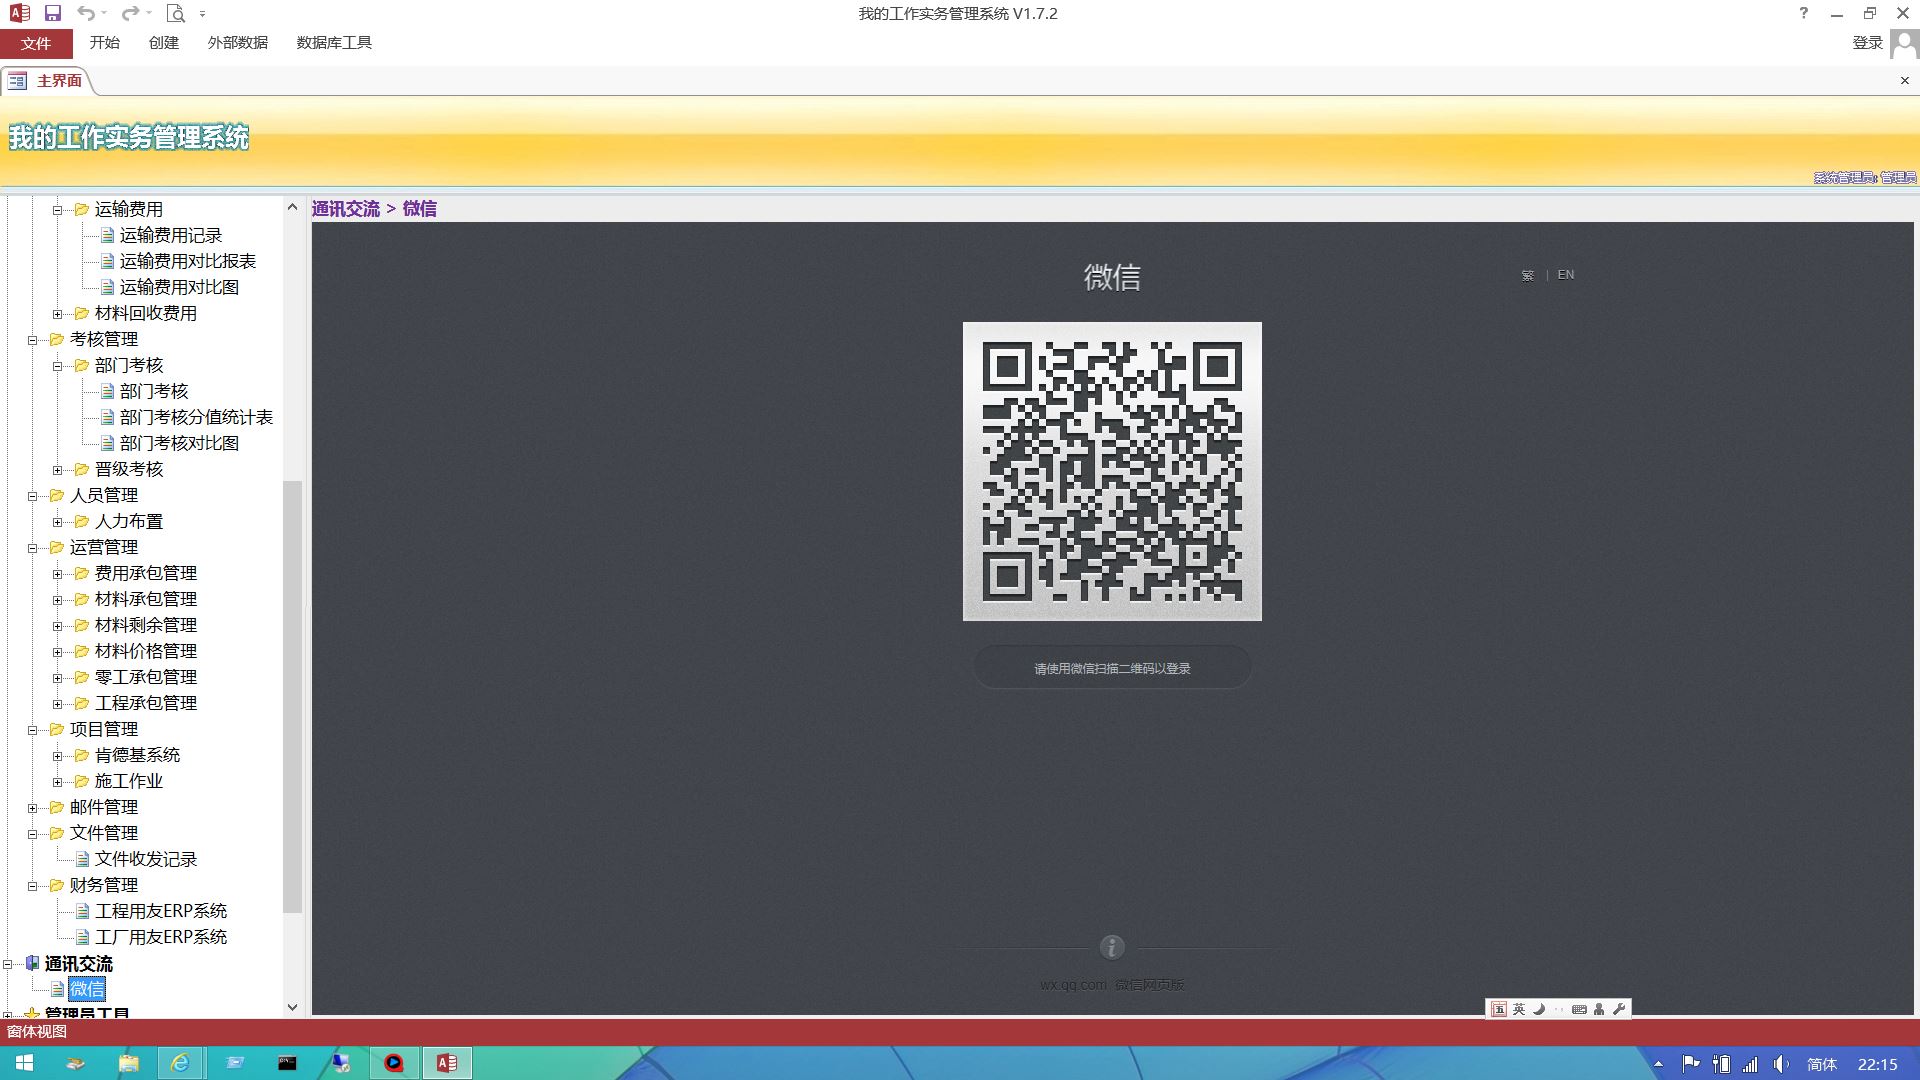
Task: Switch WeChat page to 繁 traditional Chinese
Action: click(x=1528, y=275)
